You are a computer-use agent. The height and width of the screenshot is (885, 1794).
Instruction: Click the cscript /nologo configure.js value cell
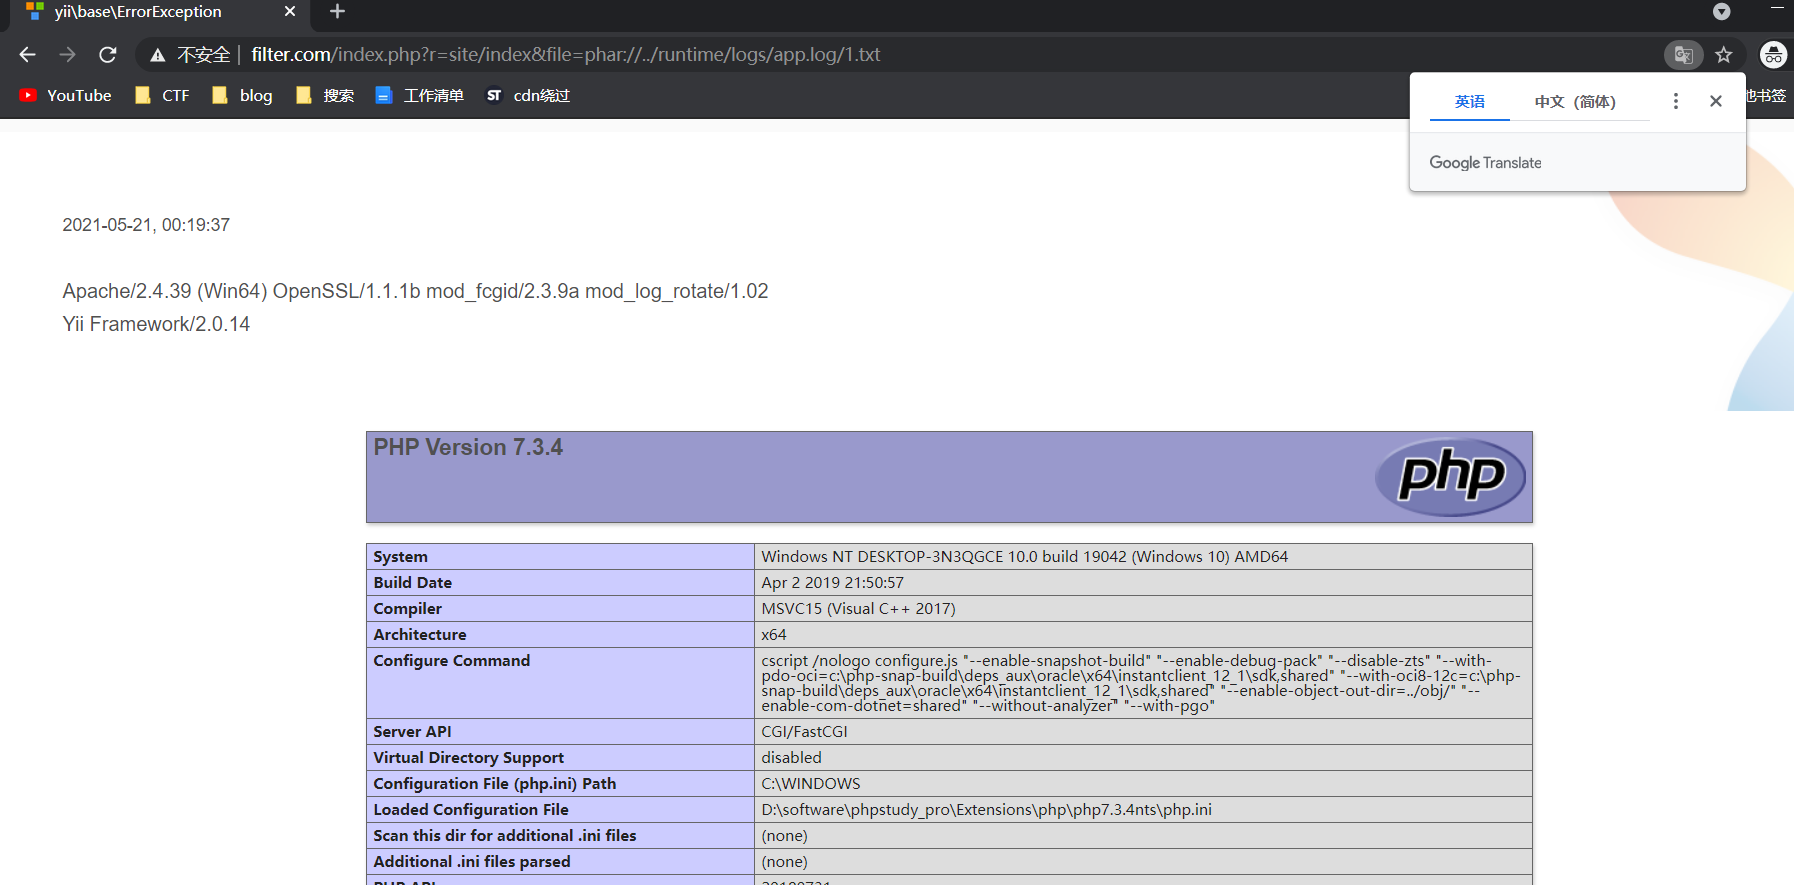pos(1143,683)
